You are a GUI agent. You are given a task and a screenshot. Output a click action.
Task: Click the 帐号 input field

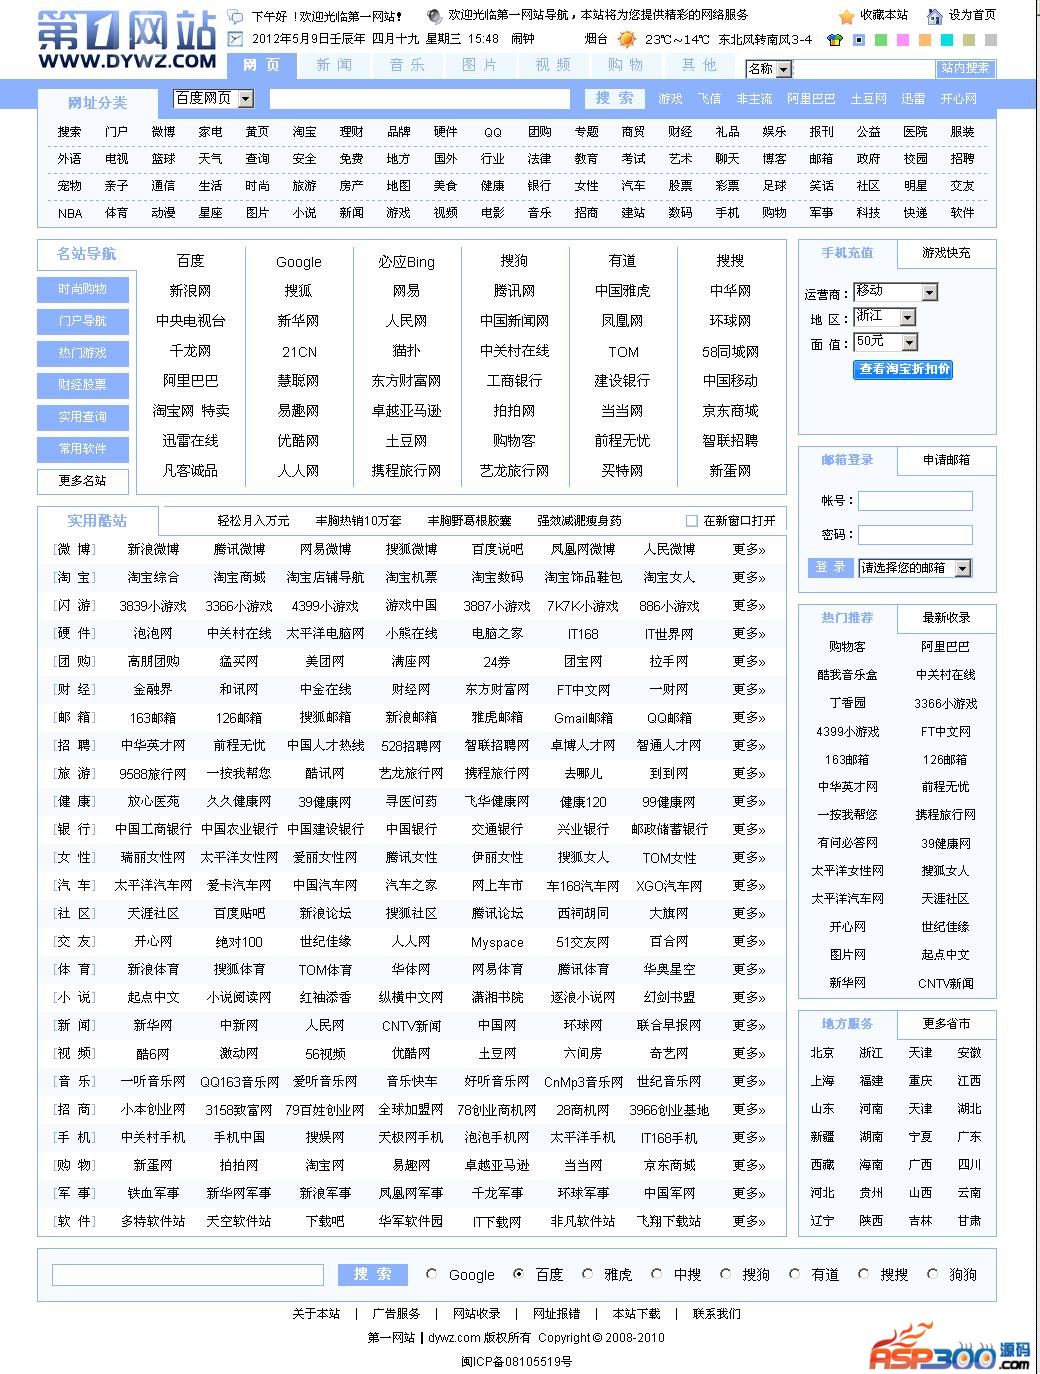tap(915, 501)
